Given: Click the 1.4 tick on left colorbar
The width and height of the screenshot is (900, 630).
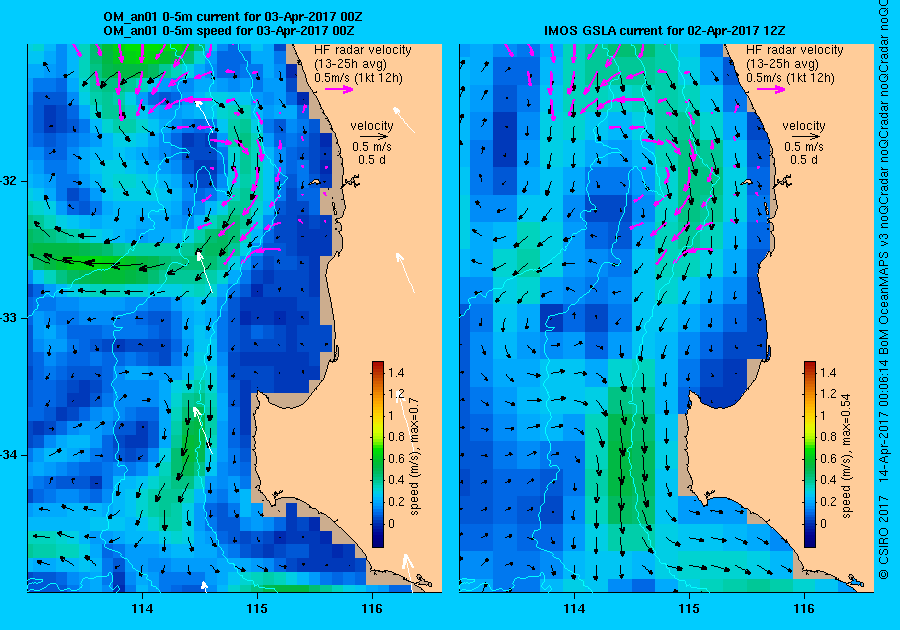Looking at the screenshot, I should (x=396, y=372).
